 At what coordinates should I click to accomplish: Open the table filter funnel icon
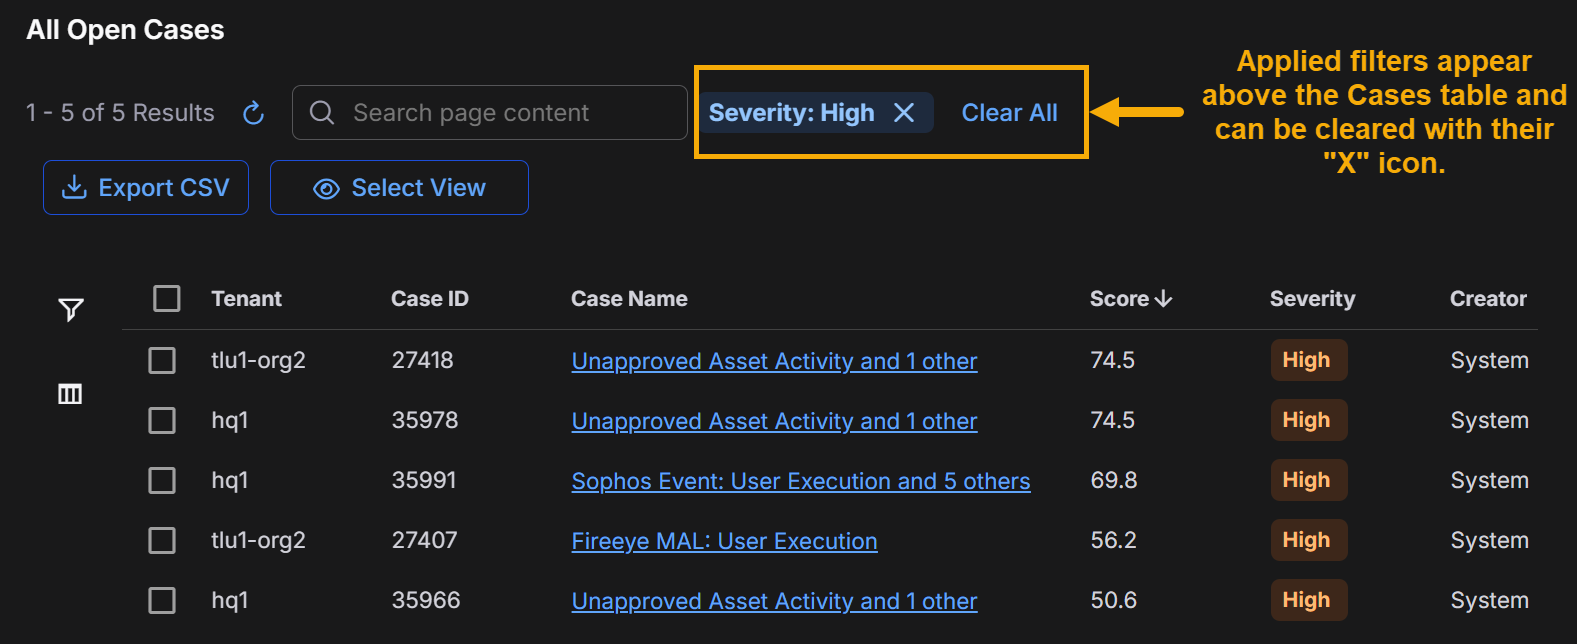pyautogui.click(x=70, y=310)
